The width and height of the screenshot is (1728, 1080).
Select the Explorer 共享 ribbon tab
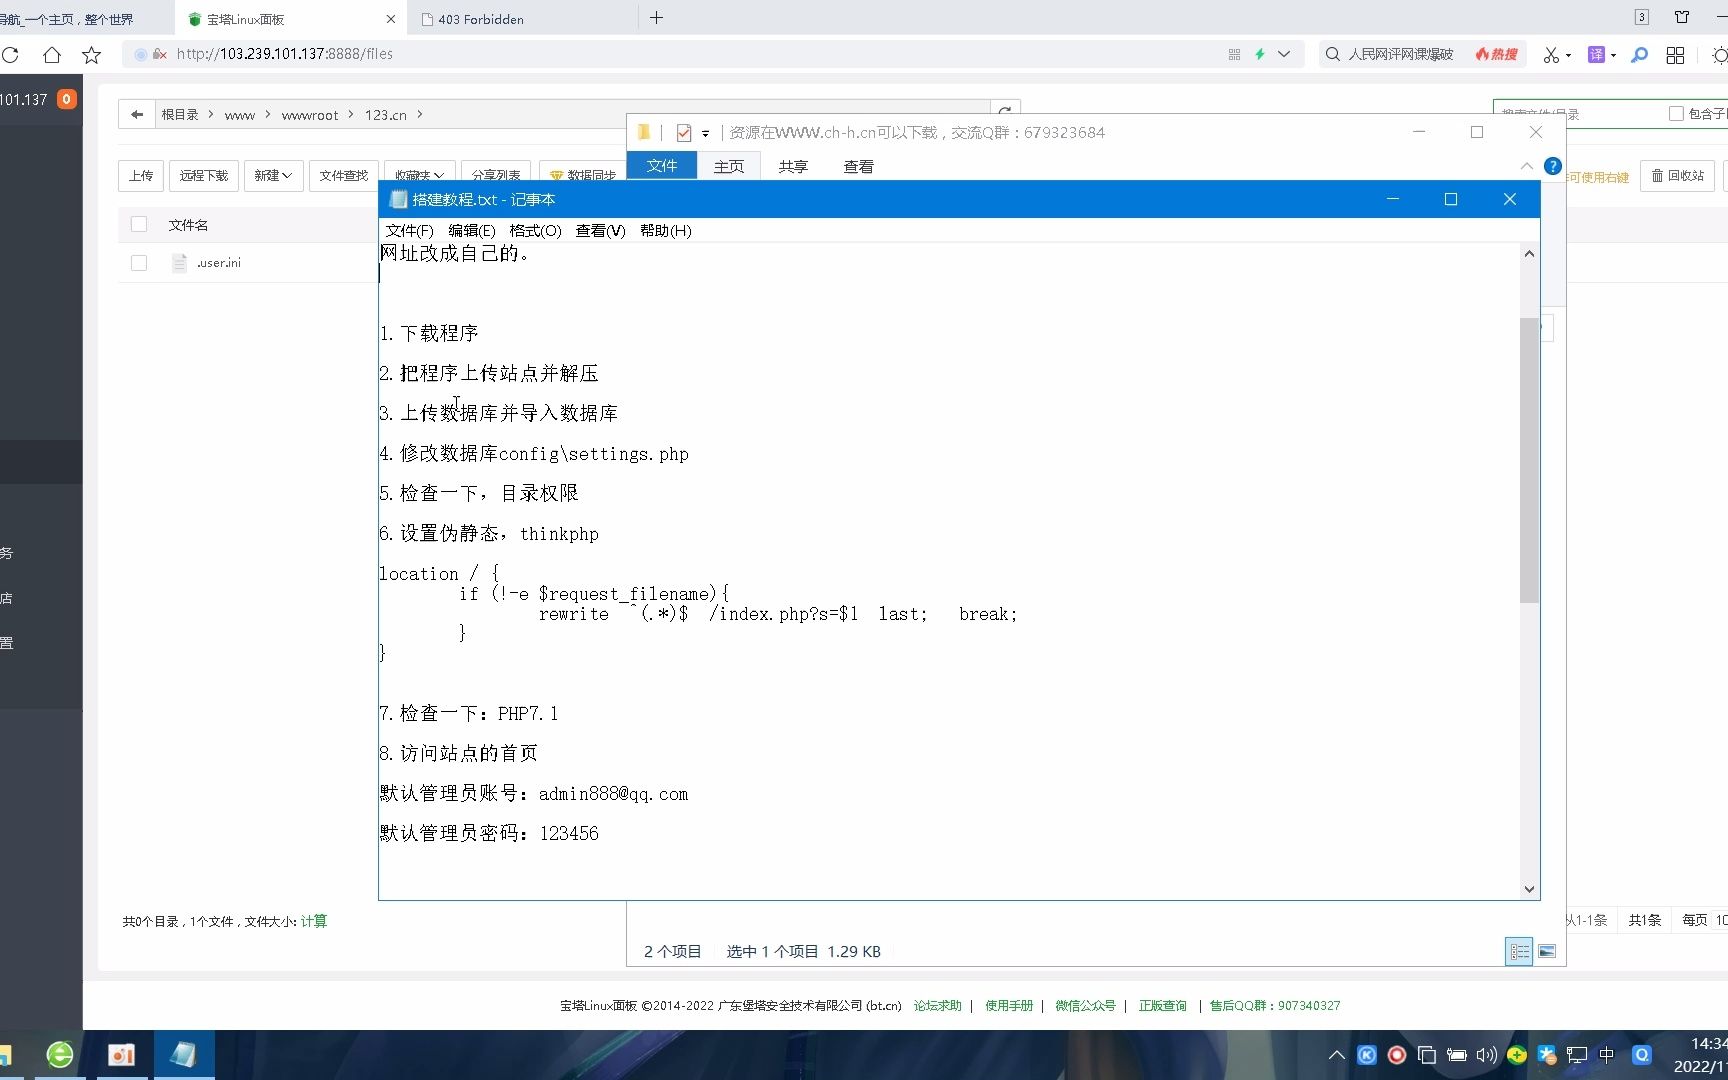[x=793, y=167]
